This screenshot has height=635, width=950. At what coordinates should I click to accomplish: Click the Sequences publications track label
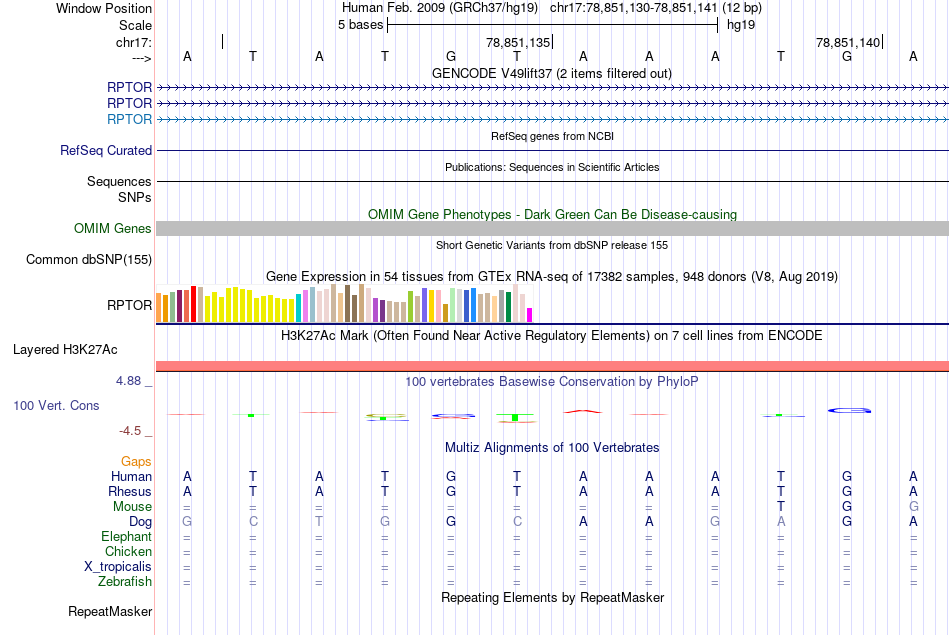tap(119, 181)
